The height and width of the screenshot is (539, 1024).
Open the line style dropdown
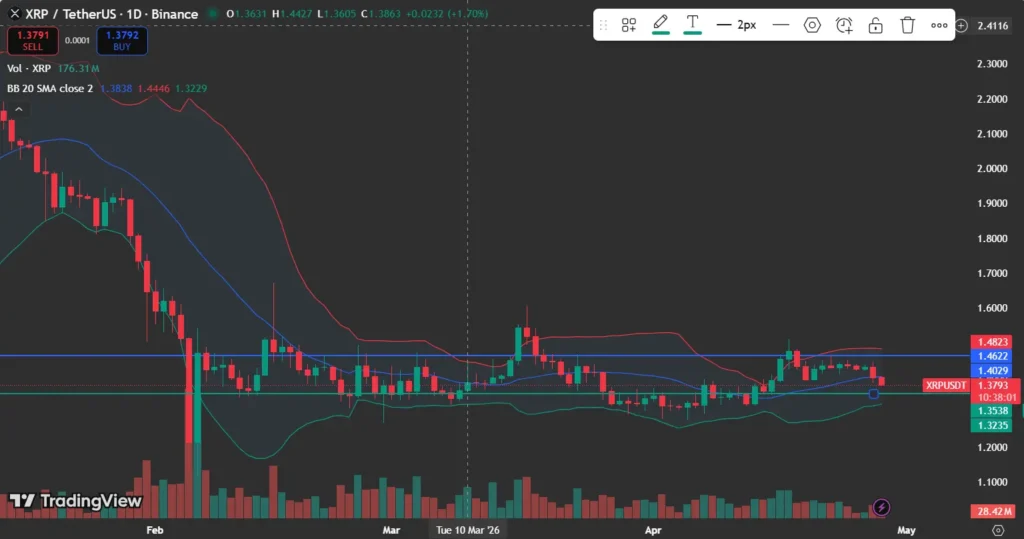click(780, 25)
